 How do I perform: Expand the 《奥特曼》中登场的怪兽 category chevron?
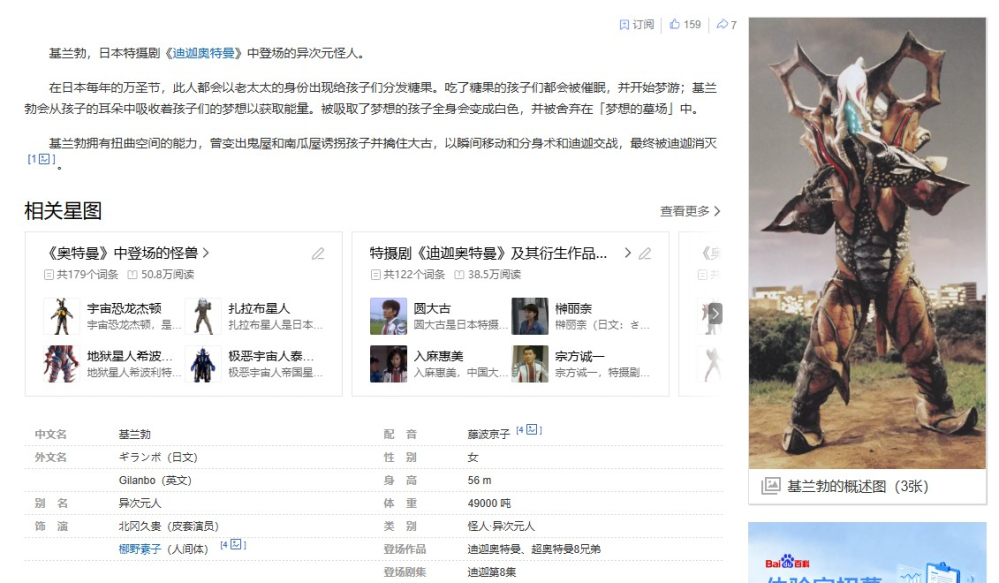coord(206,253)
